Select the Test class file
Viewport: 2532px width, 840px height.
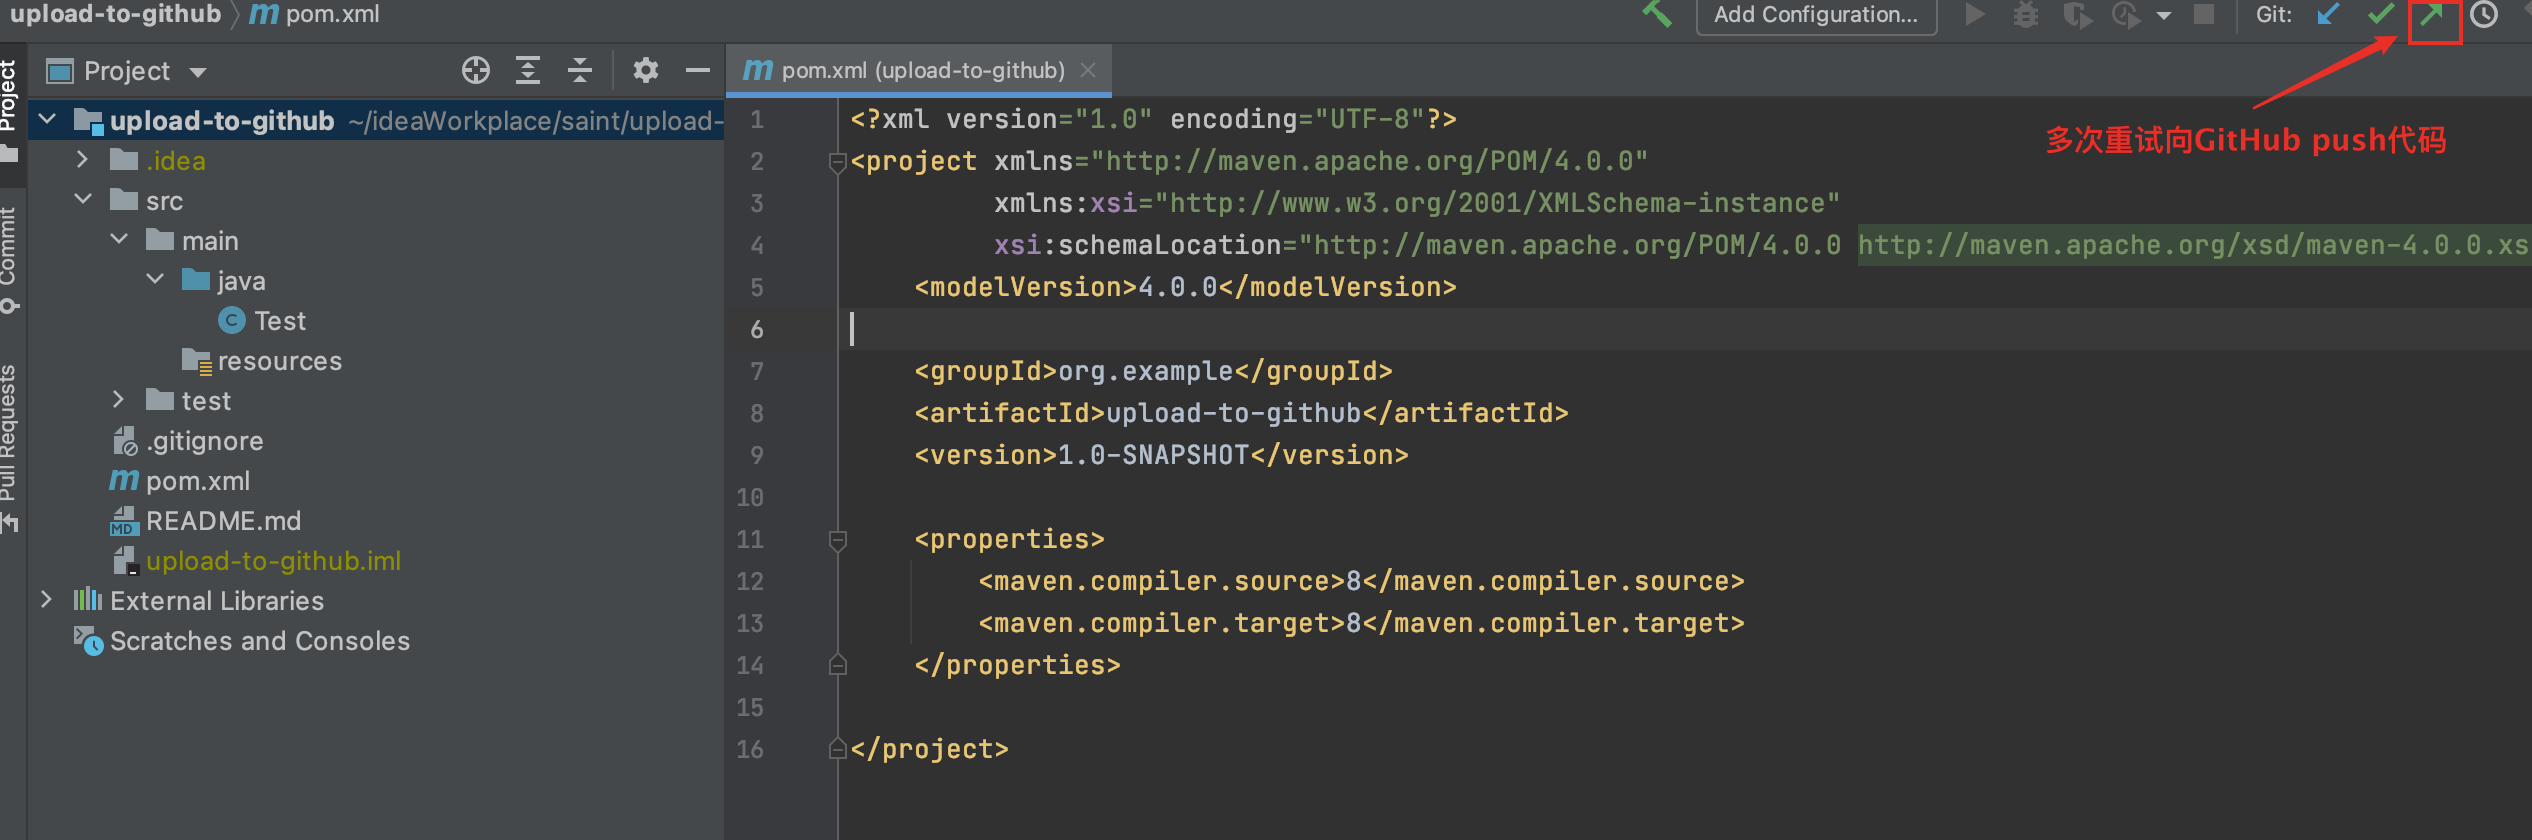click(262, 321)
